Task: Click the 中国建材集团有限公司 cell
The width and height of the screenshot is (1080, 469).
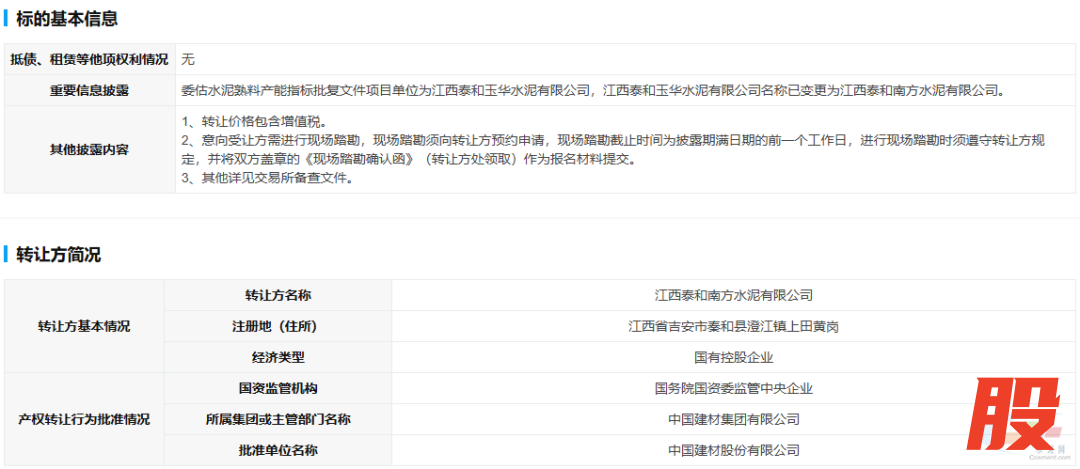Action: click(733, 419)
